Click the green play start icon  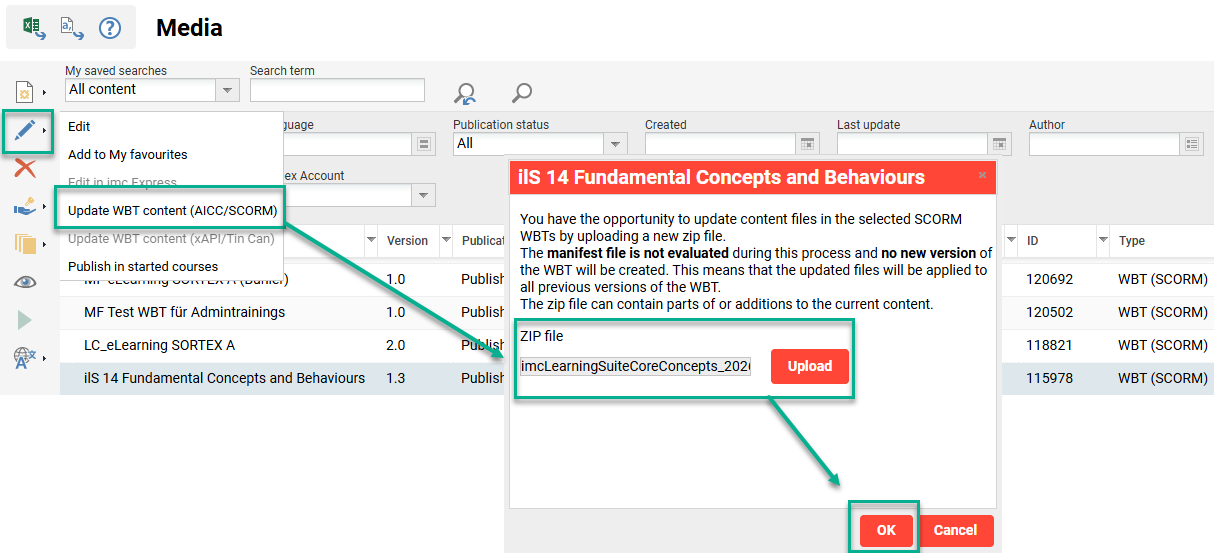[25, 320]
